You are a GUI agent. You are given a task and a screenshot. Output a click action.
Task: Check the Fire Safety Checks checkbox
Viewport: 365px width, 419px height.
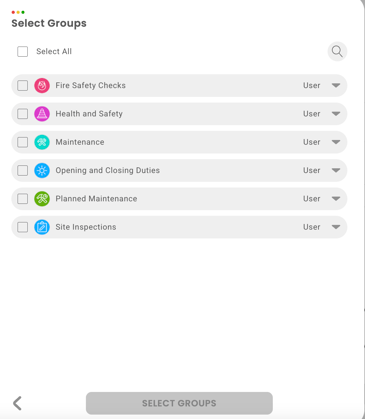click(x=23, y=85)
